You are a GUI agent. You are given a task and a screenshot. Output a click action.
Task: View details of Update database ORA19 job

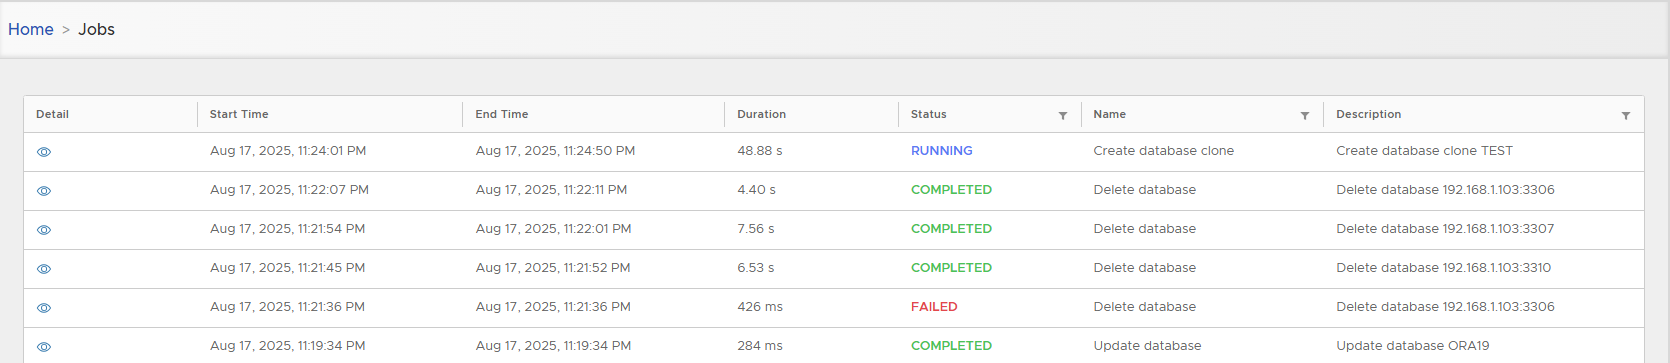pyautogui.click(x=44, y=347)
